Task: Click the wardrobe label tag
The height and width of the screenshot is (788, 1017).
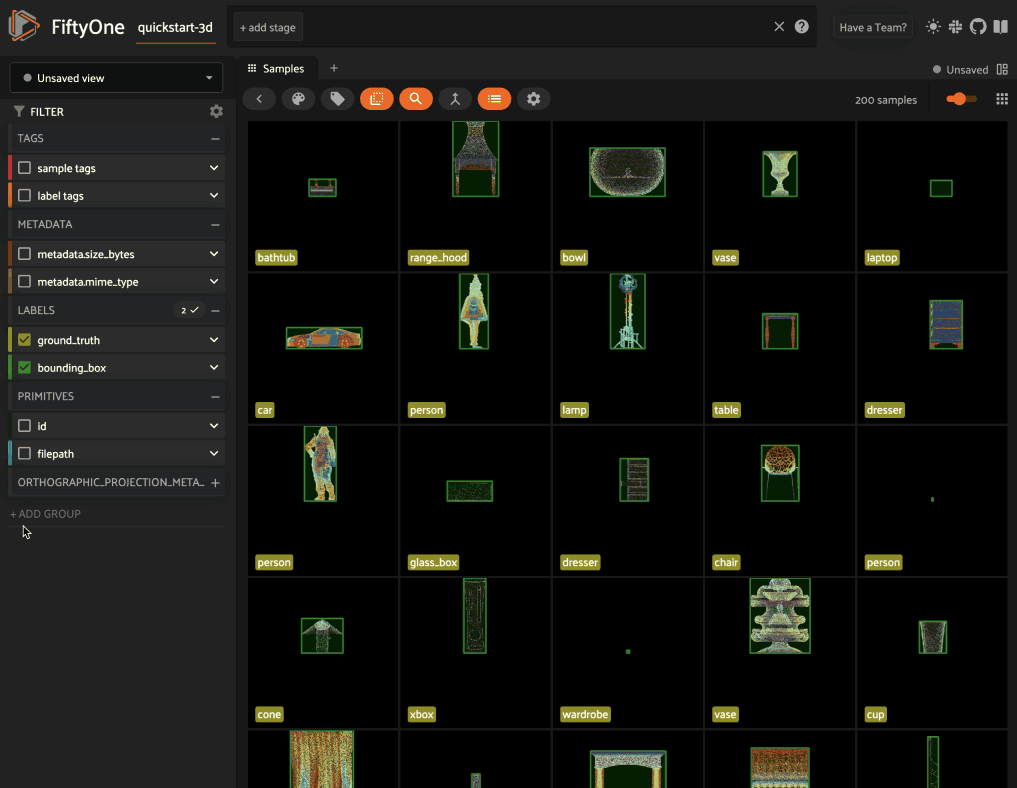Action: pyautogui.click(x=585, y=715)
